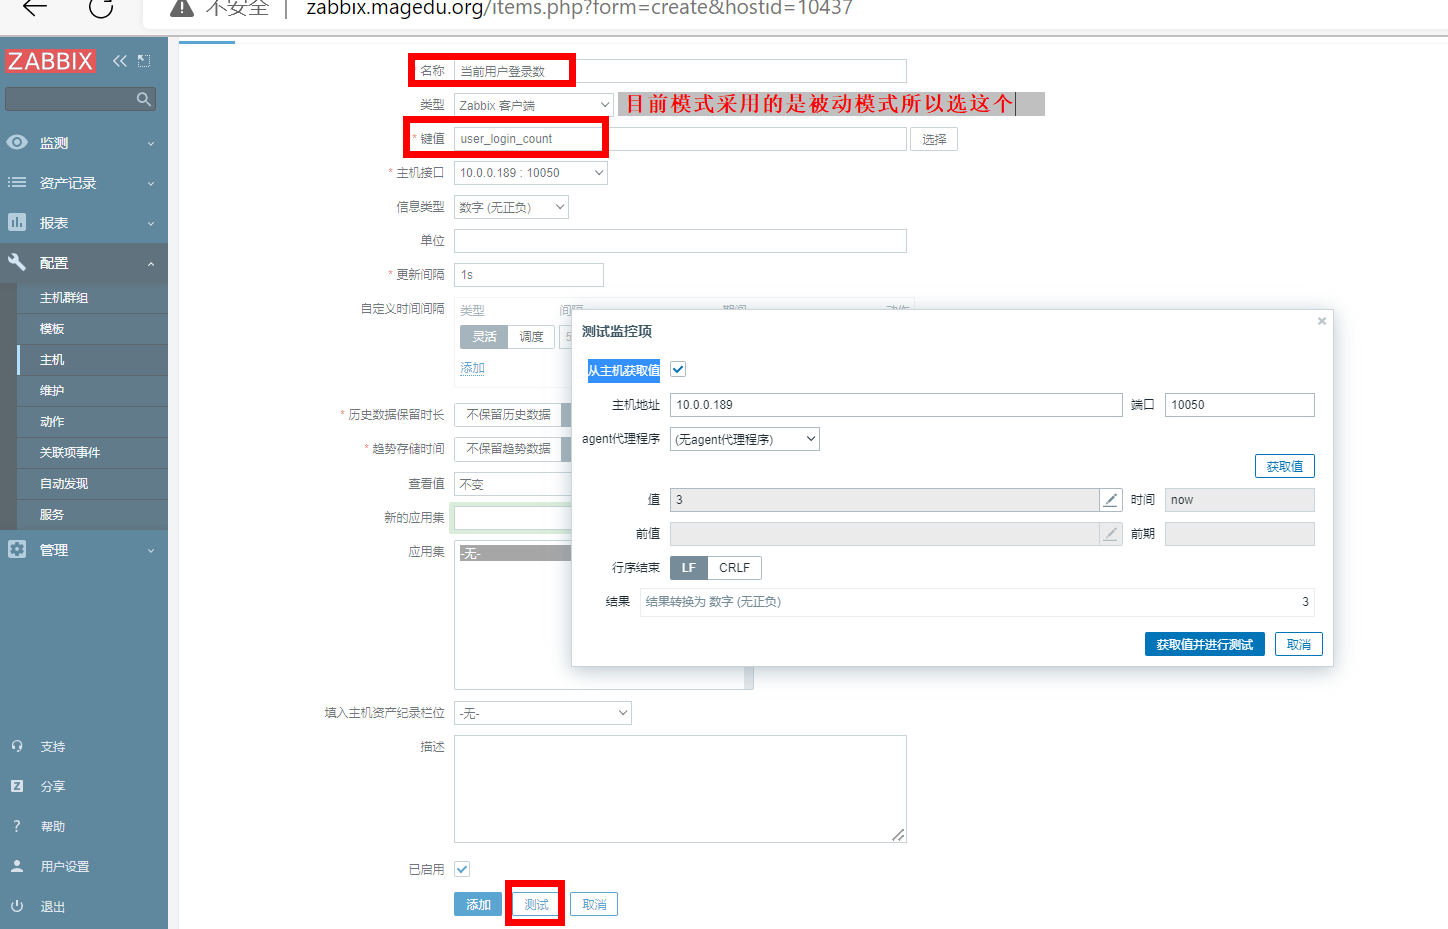Click the search magnifier icon in sidebar

[x=144, y=99]
